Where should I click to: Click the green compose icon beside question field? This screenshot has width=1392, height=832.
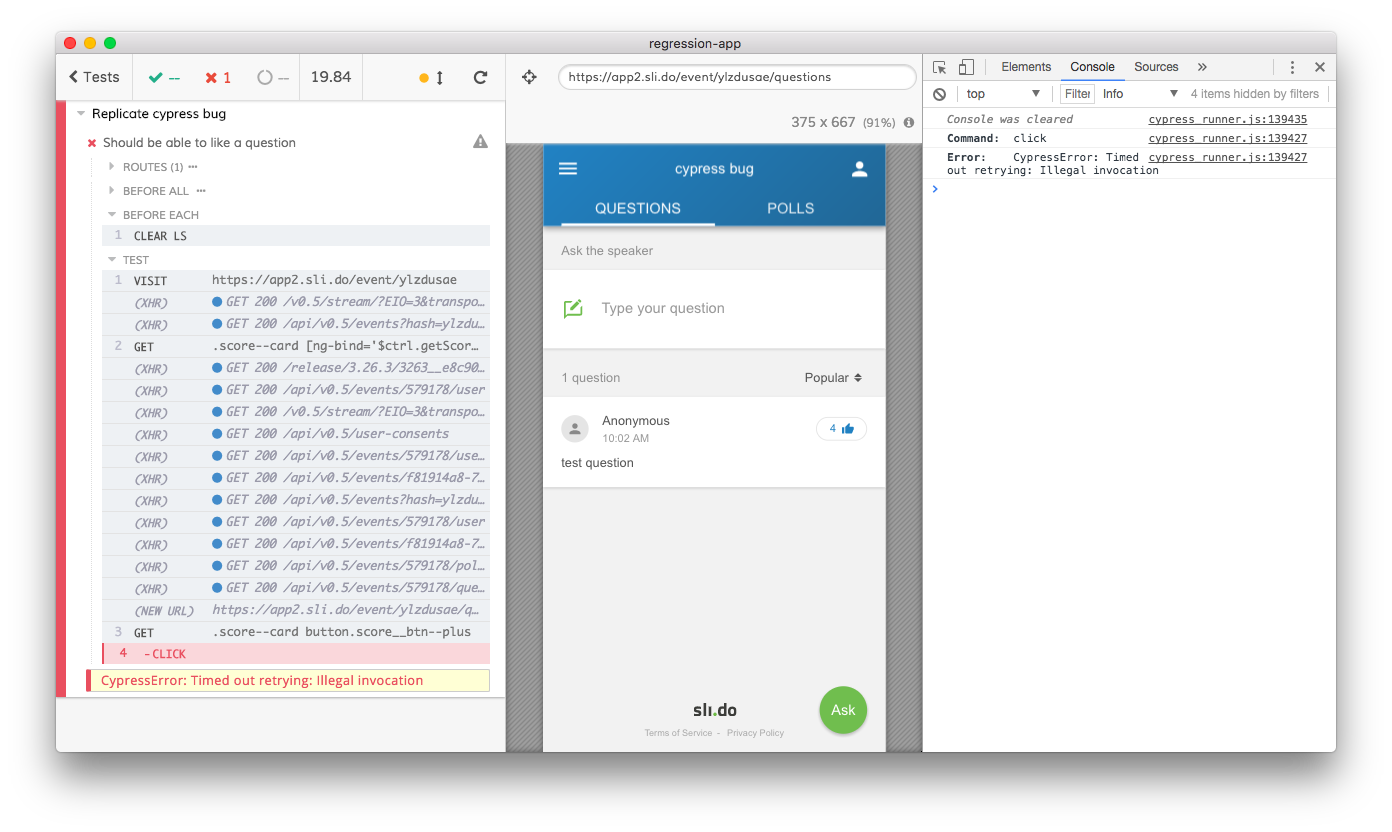572,308
